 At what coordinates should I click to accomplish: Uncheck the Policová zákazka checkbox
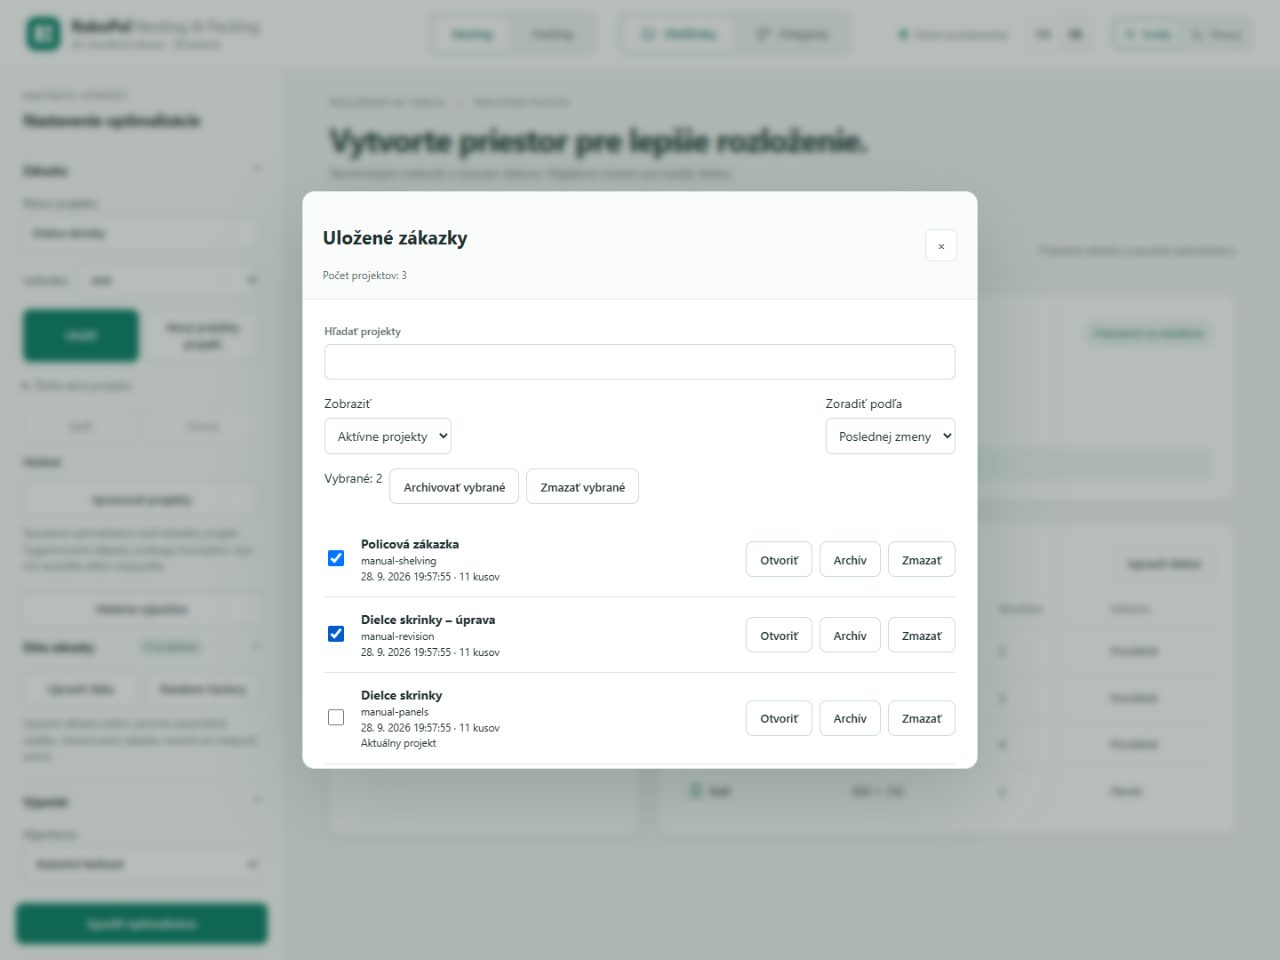pyautogui.click(x=336, y=558)
